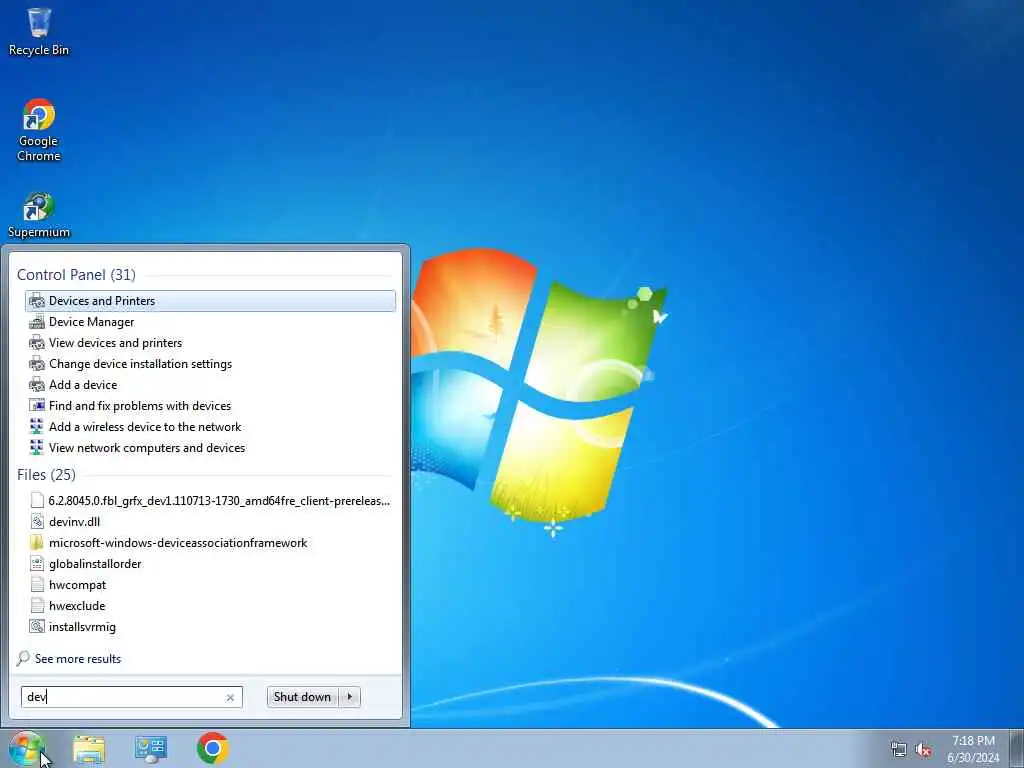Open the Device Manager result
This screenshot has height=768, width=1024.
coord(210,322)
